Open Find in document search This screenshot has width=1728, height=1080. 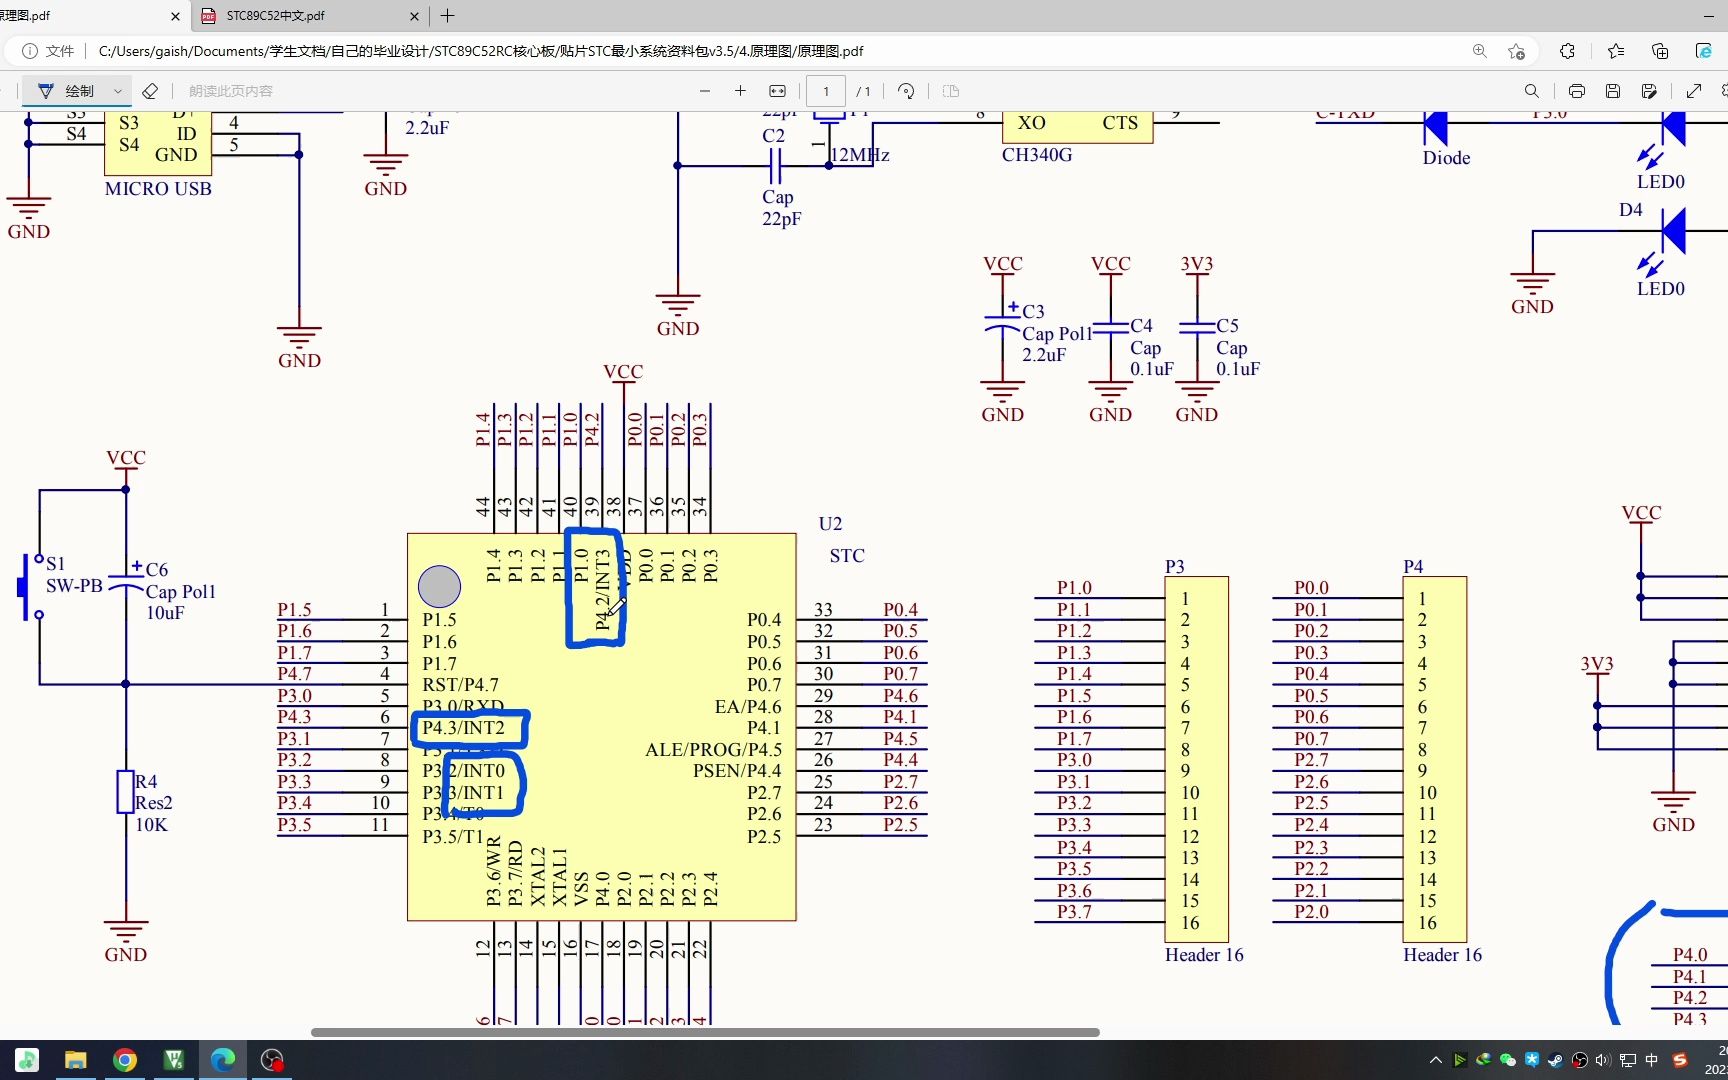[x=1531, y=91]
